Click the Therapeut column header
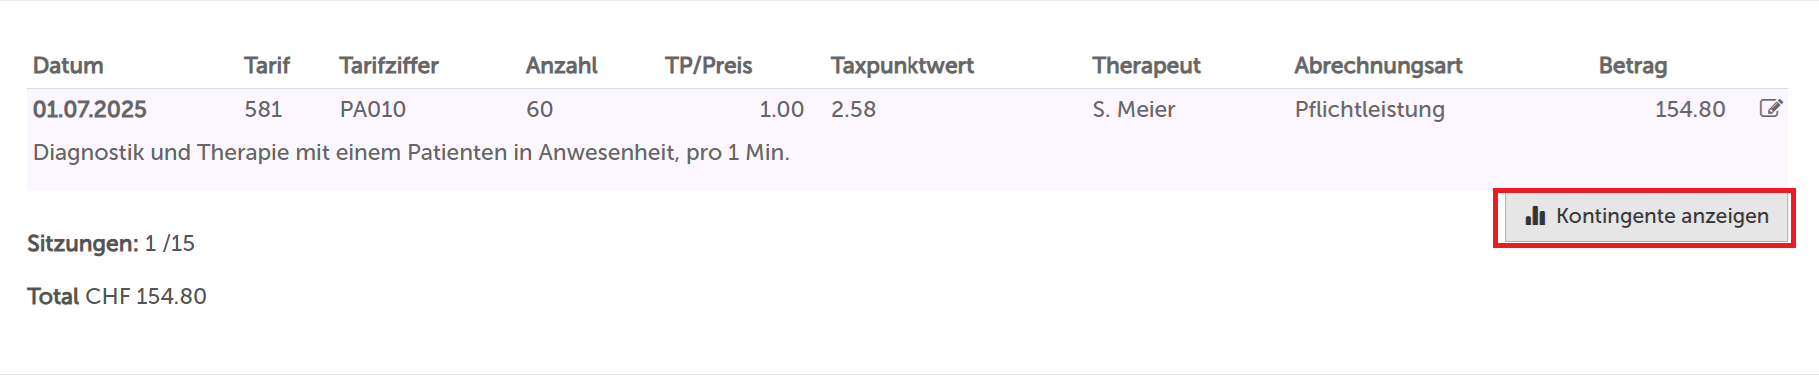This screenshot has width=1819, height=375. [x=1146, y=66]
